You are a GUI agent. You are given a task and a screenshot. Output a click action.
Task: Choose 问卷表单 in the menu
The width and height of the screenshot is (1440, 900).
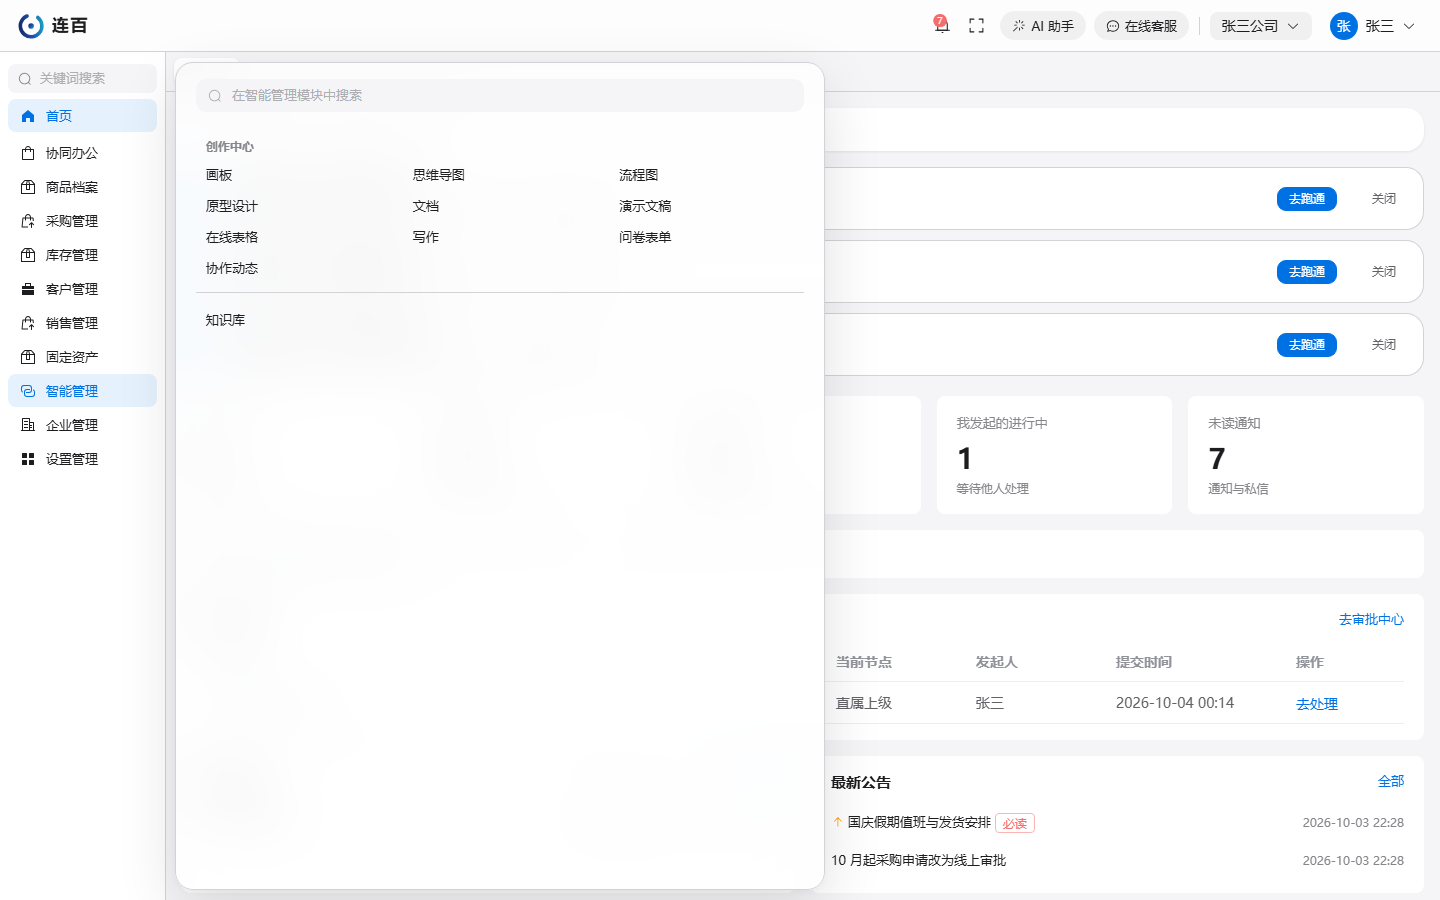pyautogui.click(x=645, y=237)
